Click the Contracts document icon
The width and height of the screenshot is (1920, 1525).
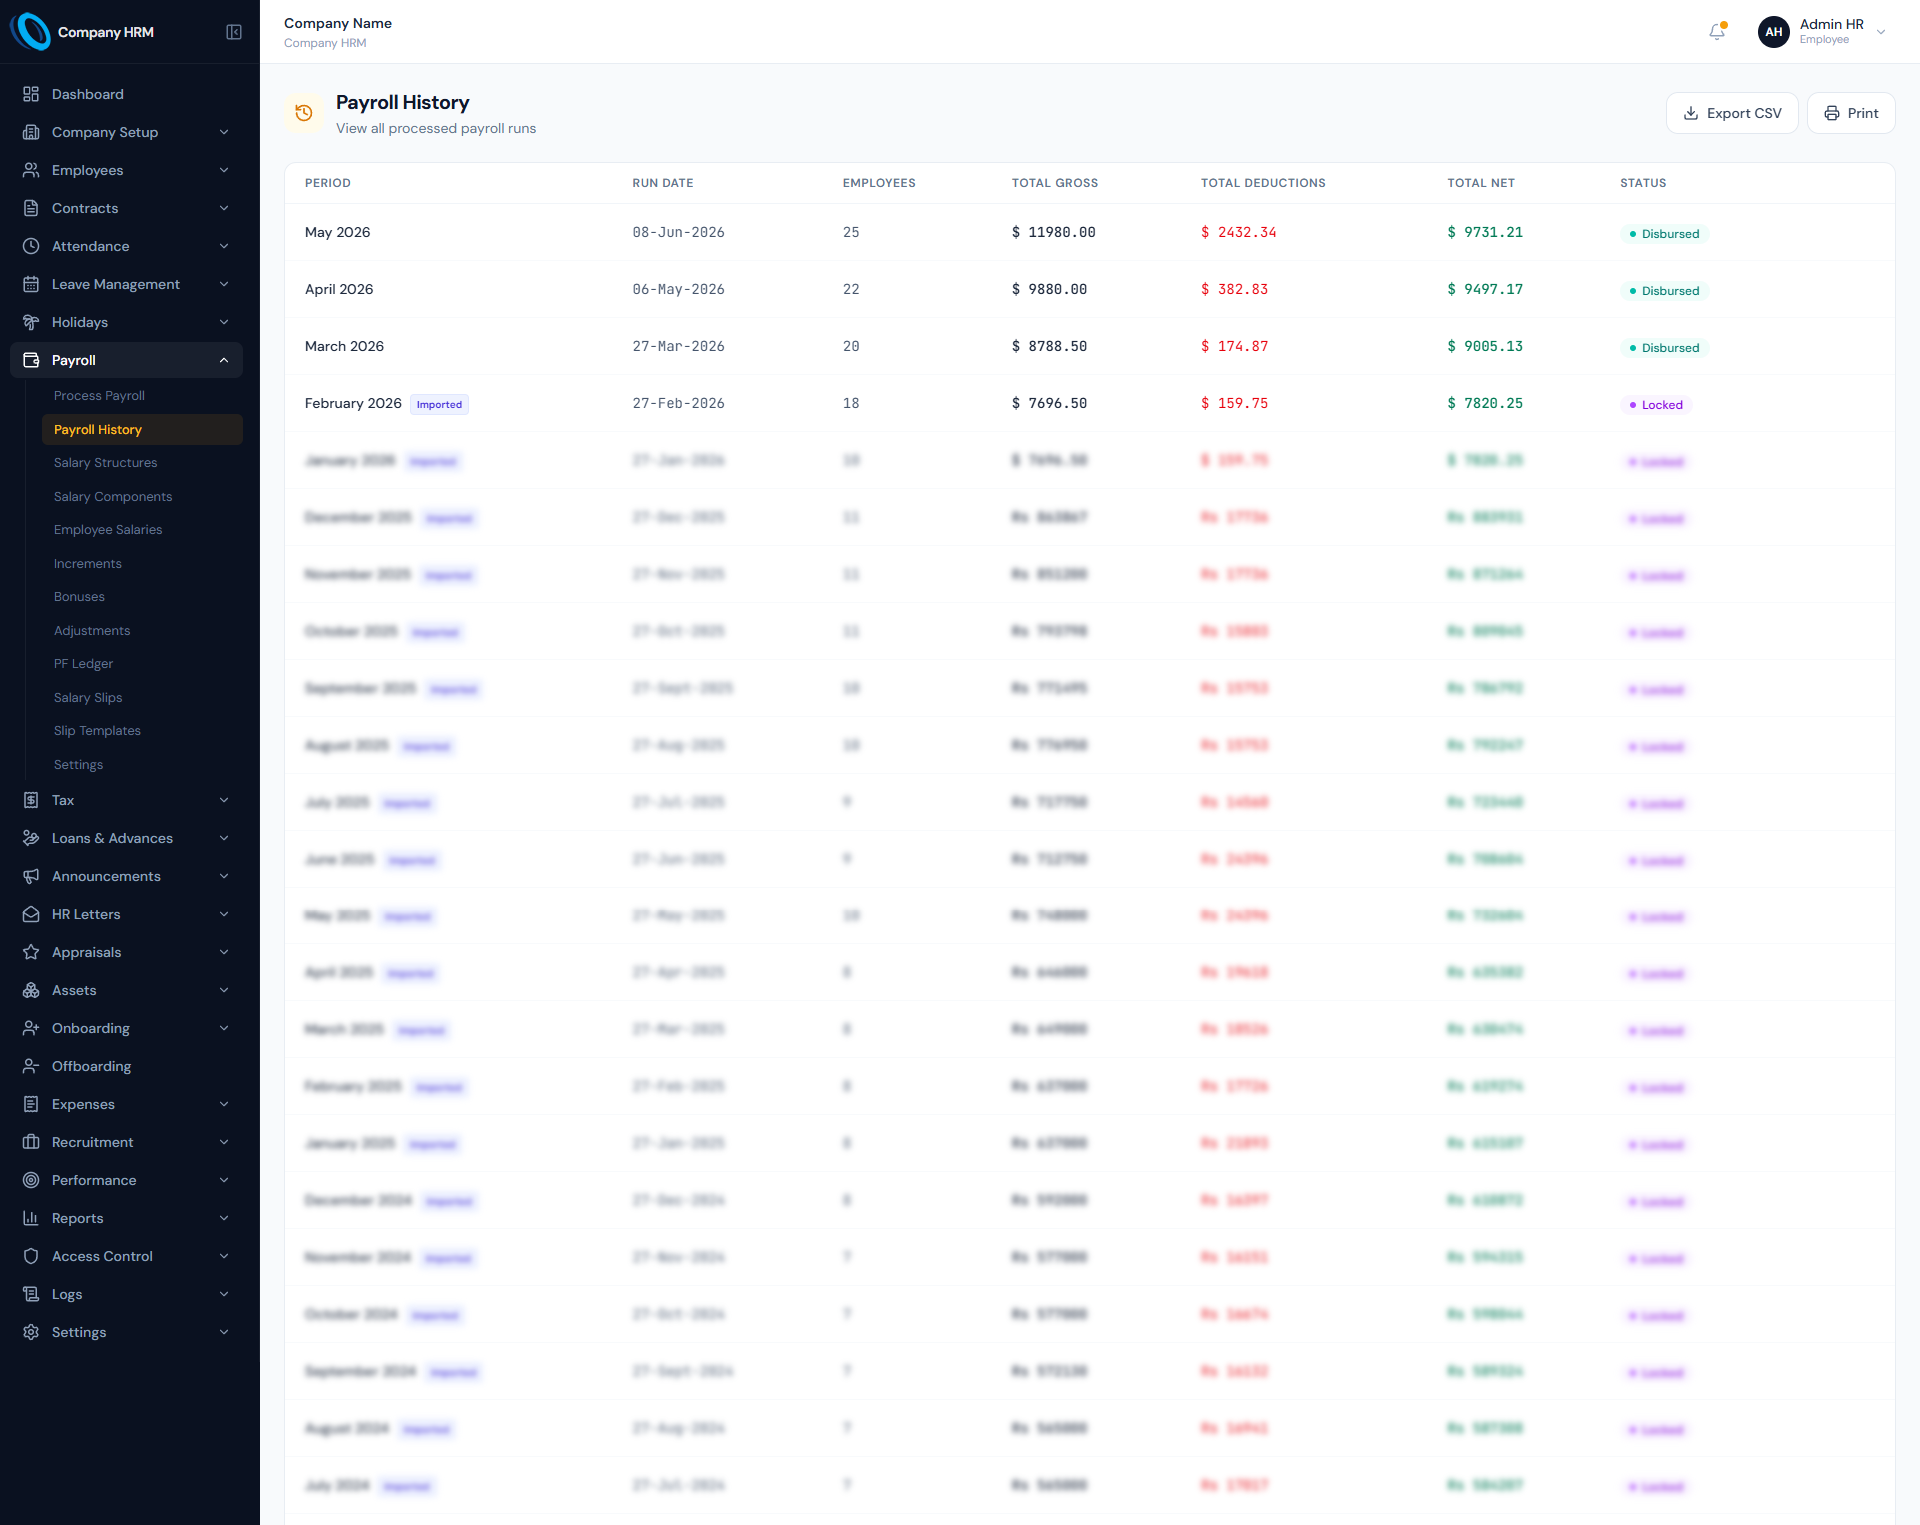31,208
